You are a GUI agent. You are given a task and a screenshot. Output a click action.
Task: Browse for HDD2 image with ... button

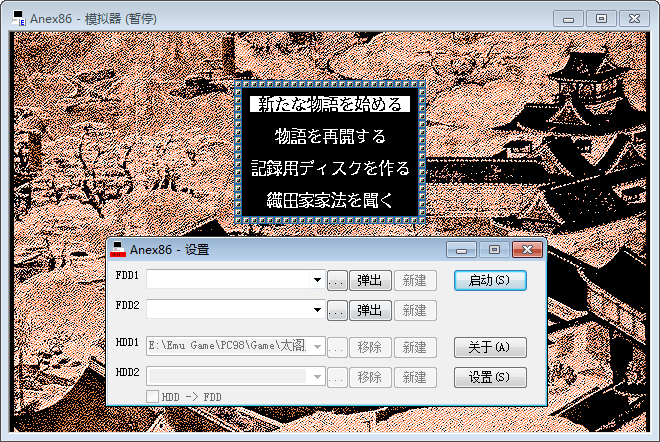(x=337, y=377)
